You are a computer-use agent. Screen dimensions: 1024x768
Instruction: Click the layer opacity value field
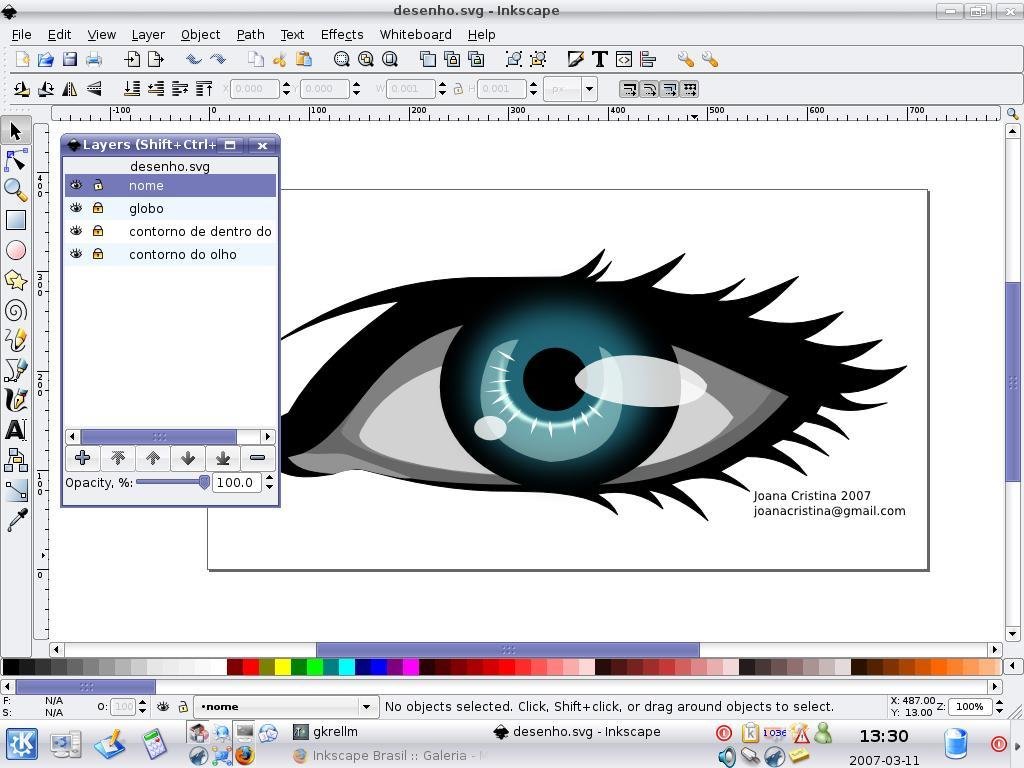coord(236,483)
